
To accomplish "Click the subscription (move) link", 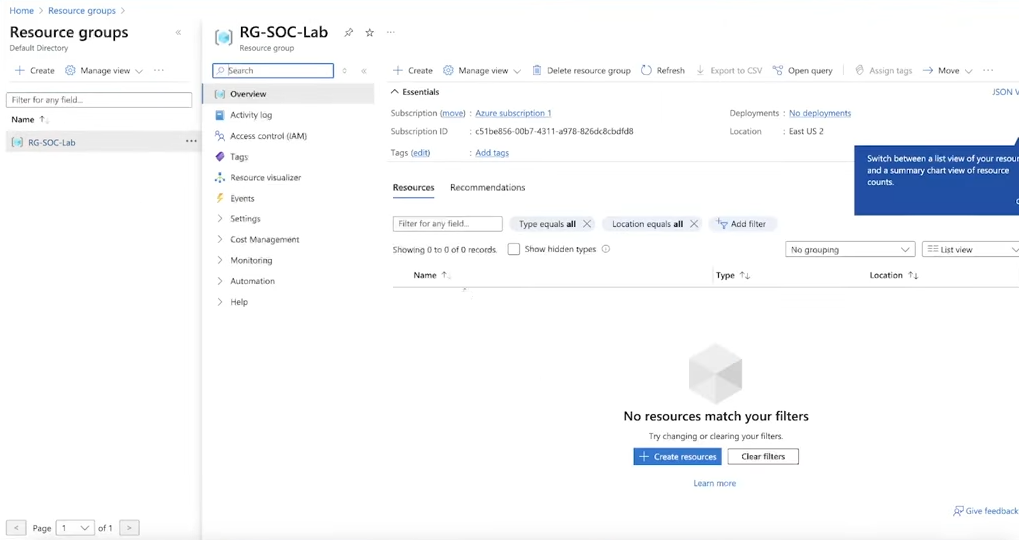I will click(x=452, y=113).
